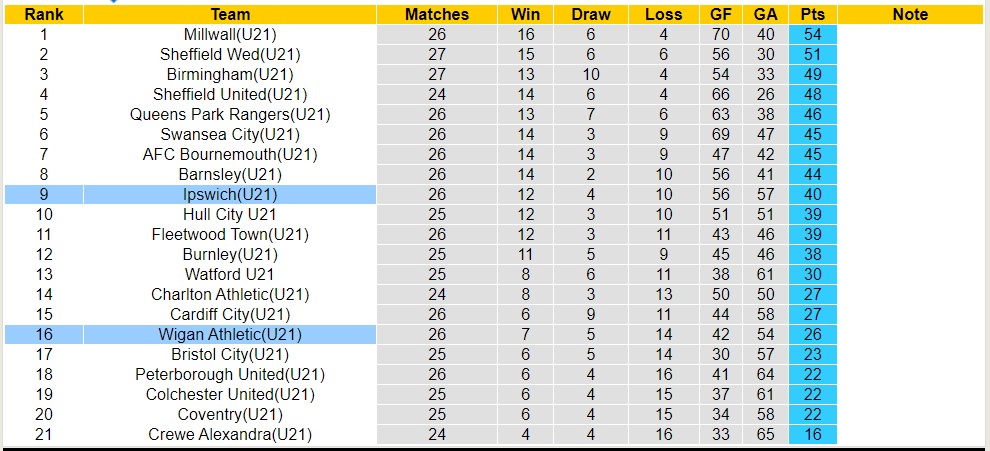Click the GA column header

[x=765, y=14]
